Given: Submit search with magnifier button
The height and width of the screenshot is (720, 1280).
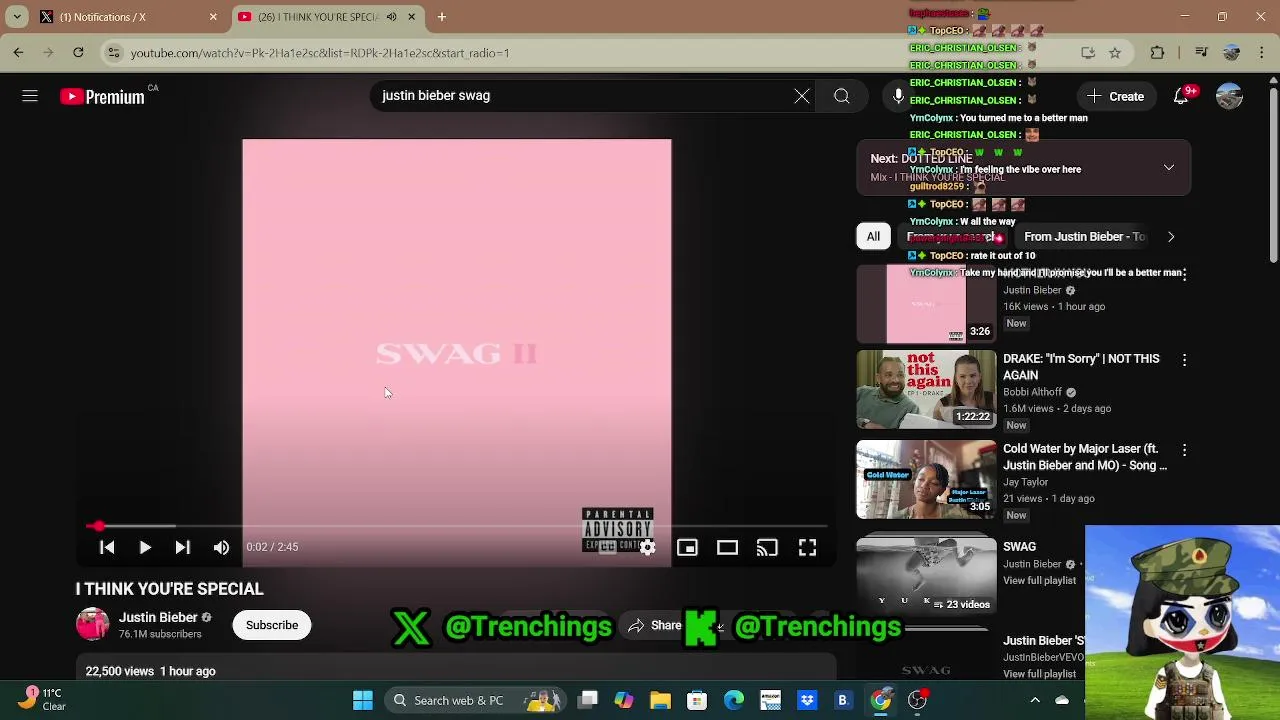Looking at the screenshot, I should (842, 96).
